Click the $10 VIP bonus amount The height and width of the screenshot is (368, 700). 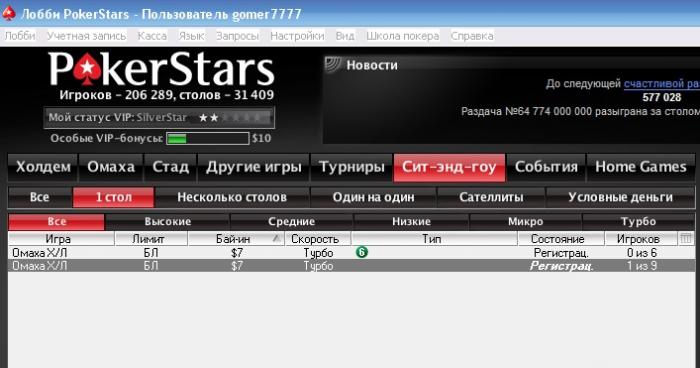click(x=261, y=138)
